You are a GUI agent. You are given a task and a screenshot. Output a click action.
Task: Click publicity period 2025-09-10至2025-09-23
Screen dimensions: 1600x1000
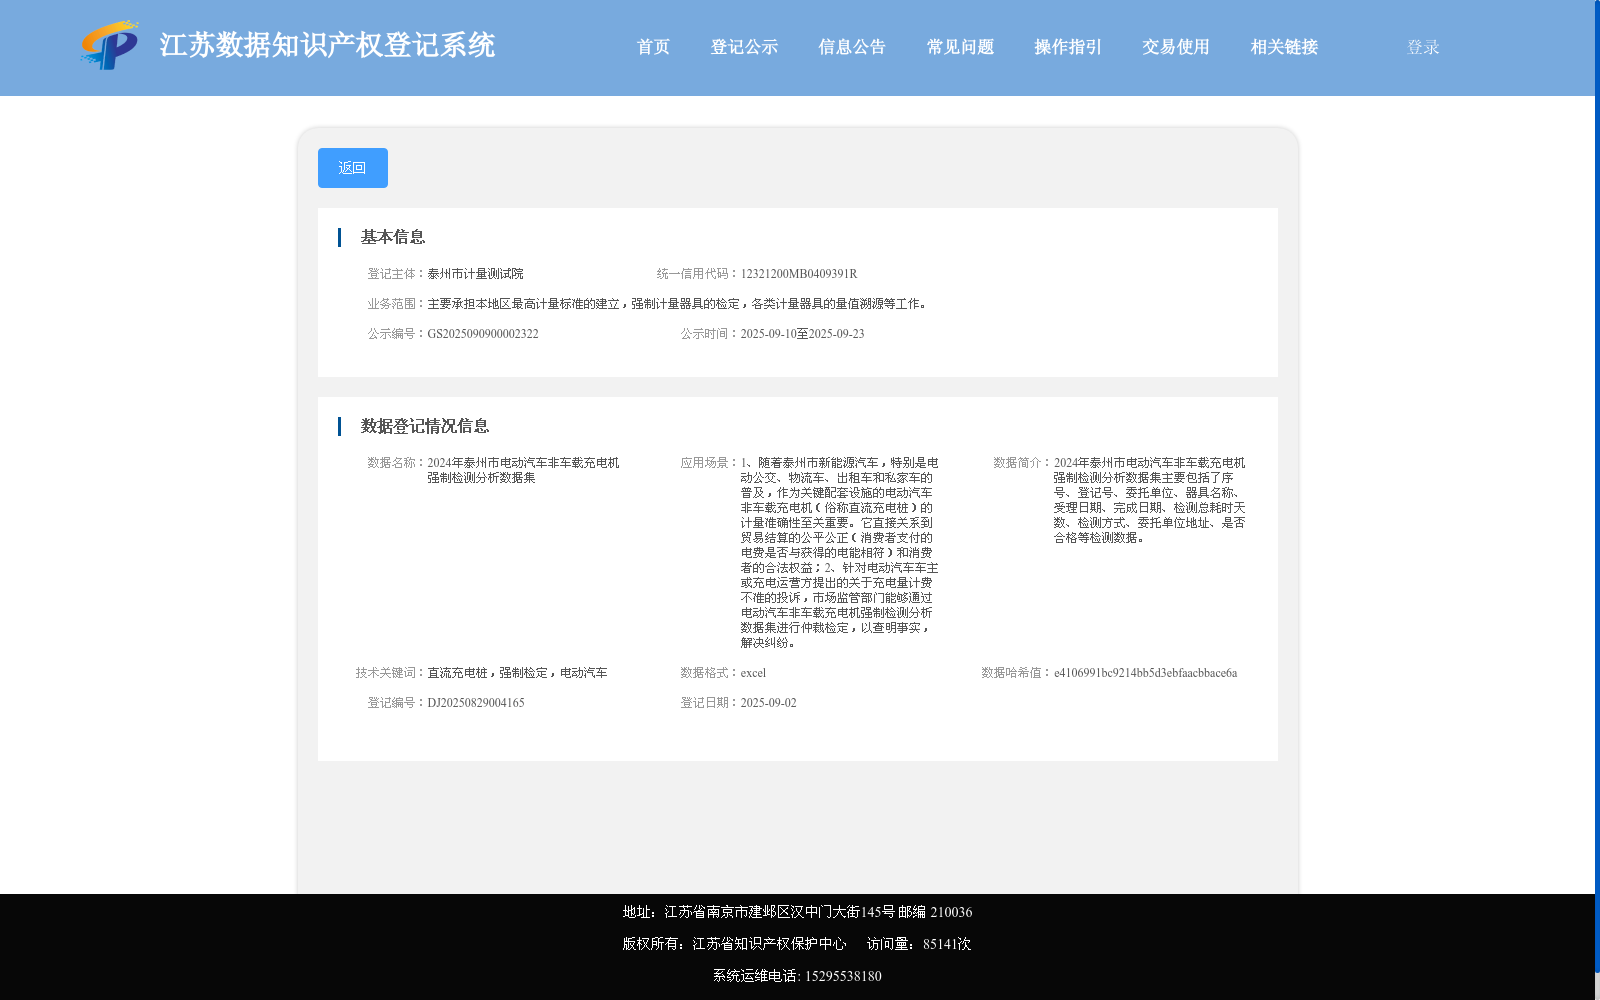802,334
